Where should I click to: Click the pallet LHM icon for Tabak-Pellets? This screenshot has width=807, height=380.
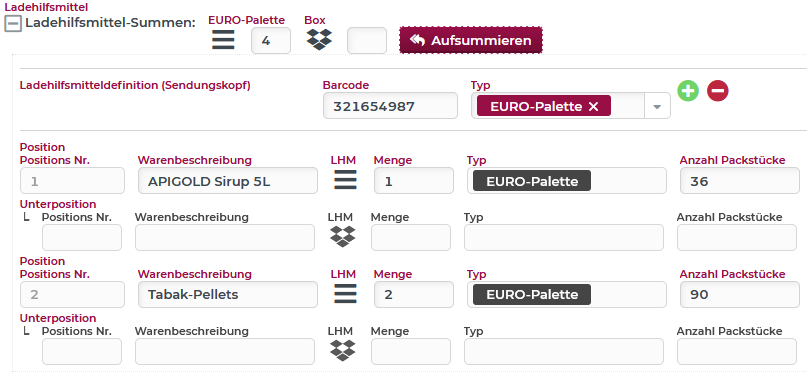pos(345,295)
